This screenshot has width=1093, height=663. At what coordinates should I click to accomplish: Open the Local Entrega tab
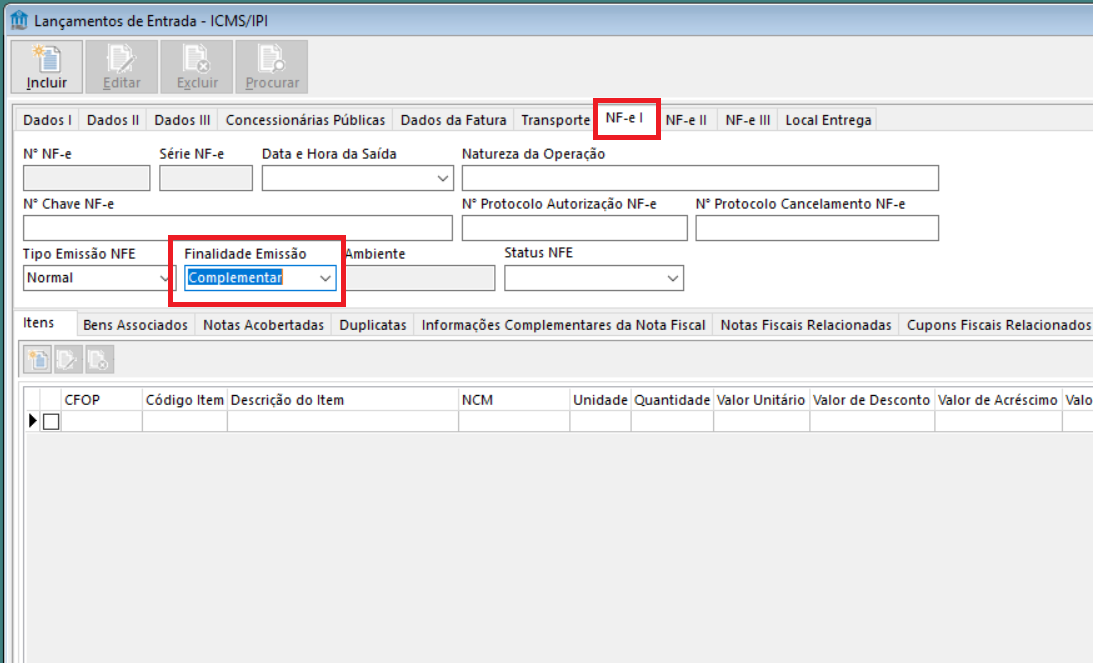[828, 120]
